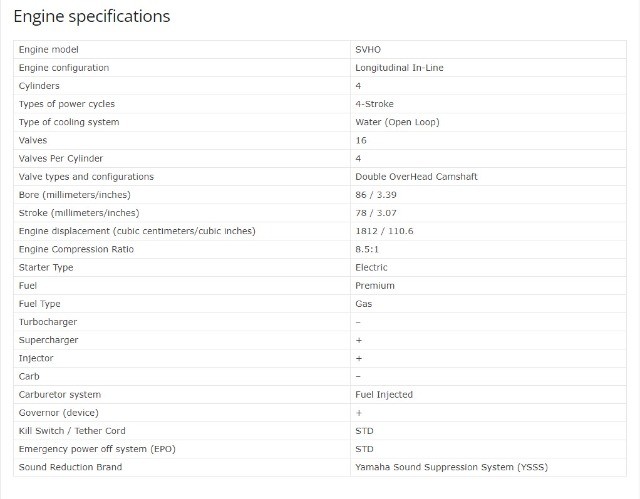Screen dimensions: 640x499
Task: Select the Yamaha Sound Suppression System value
Action: click(451, 467)
